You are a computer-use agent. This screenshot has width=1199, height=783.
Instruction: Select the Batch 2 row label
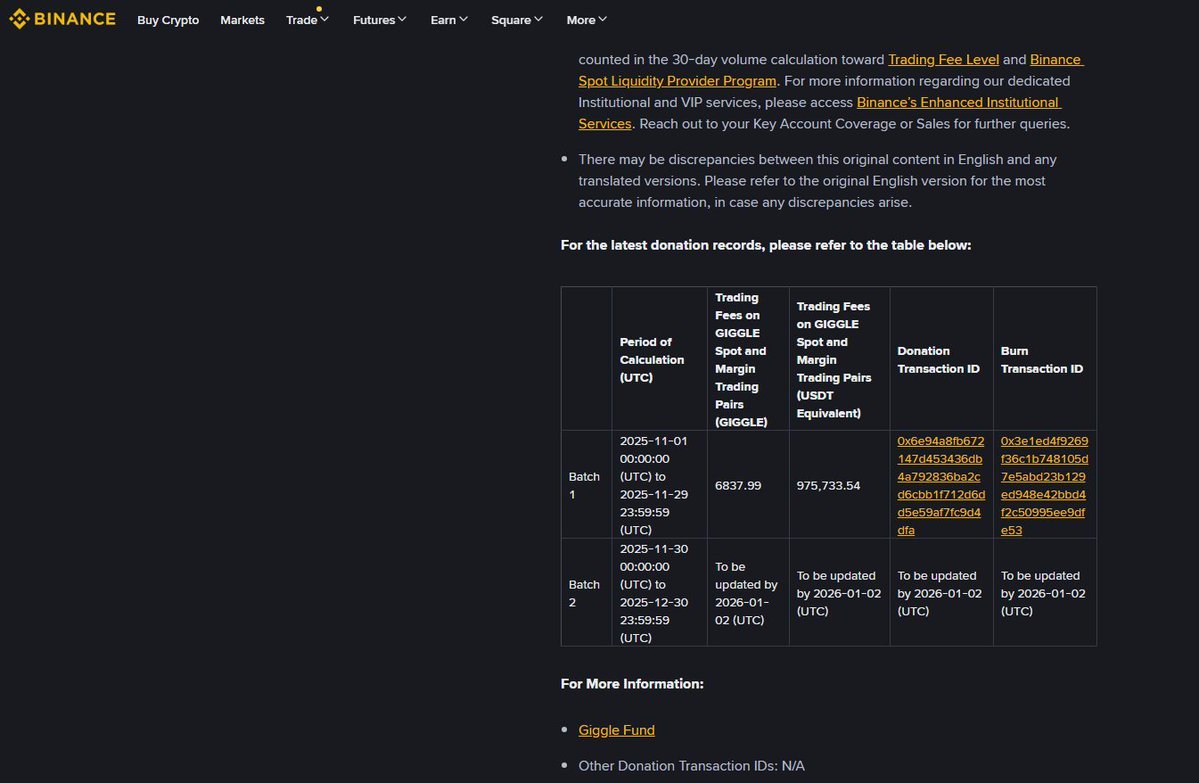(x=584, y=593)
